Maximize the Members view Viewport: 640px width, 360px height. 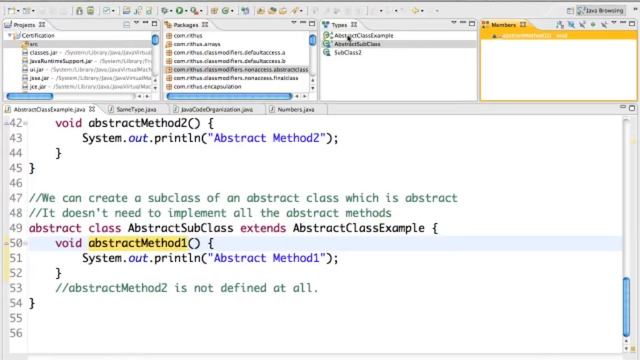pos(632,24)
